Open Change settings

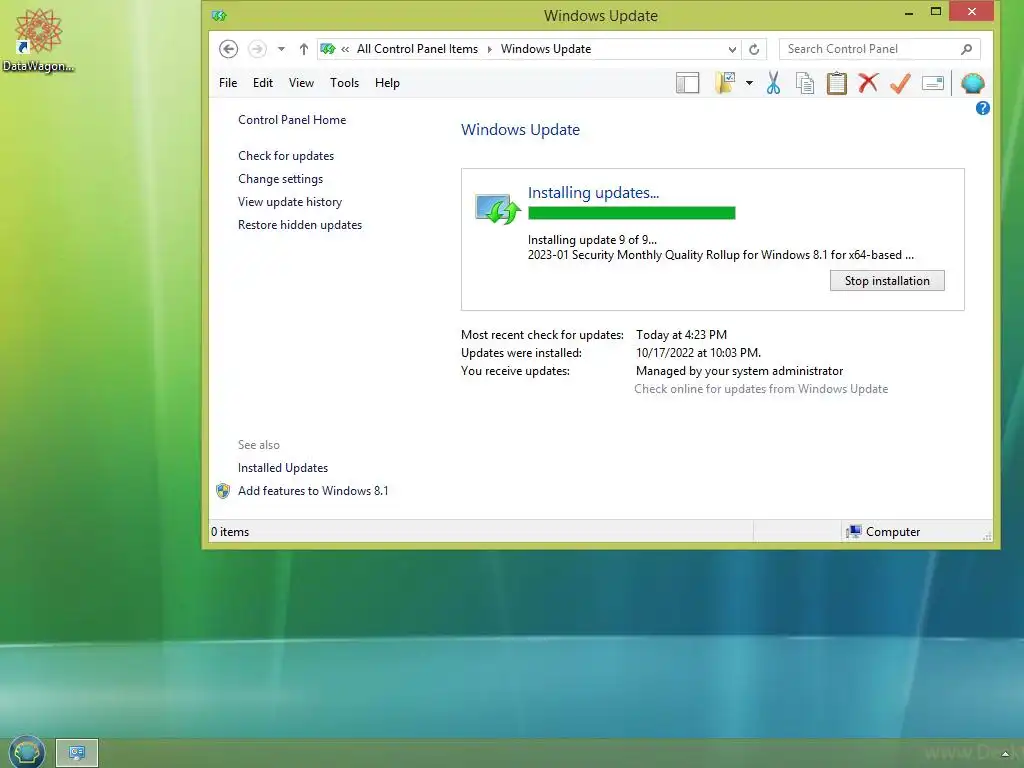[280, 179]
